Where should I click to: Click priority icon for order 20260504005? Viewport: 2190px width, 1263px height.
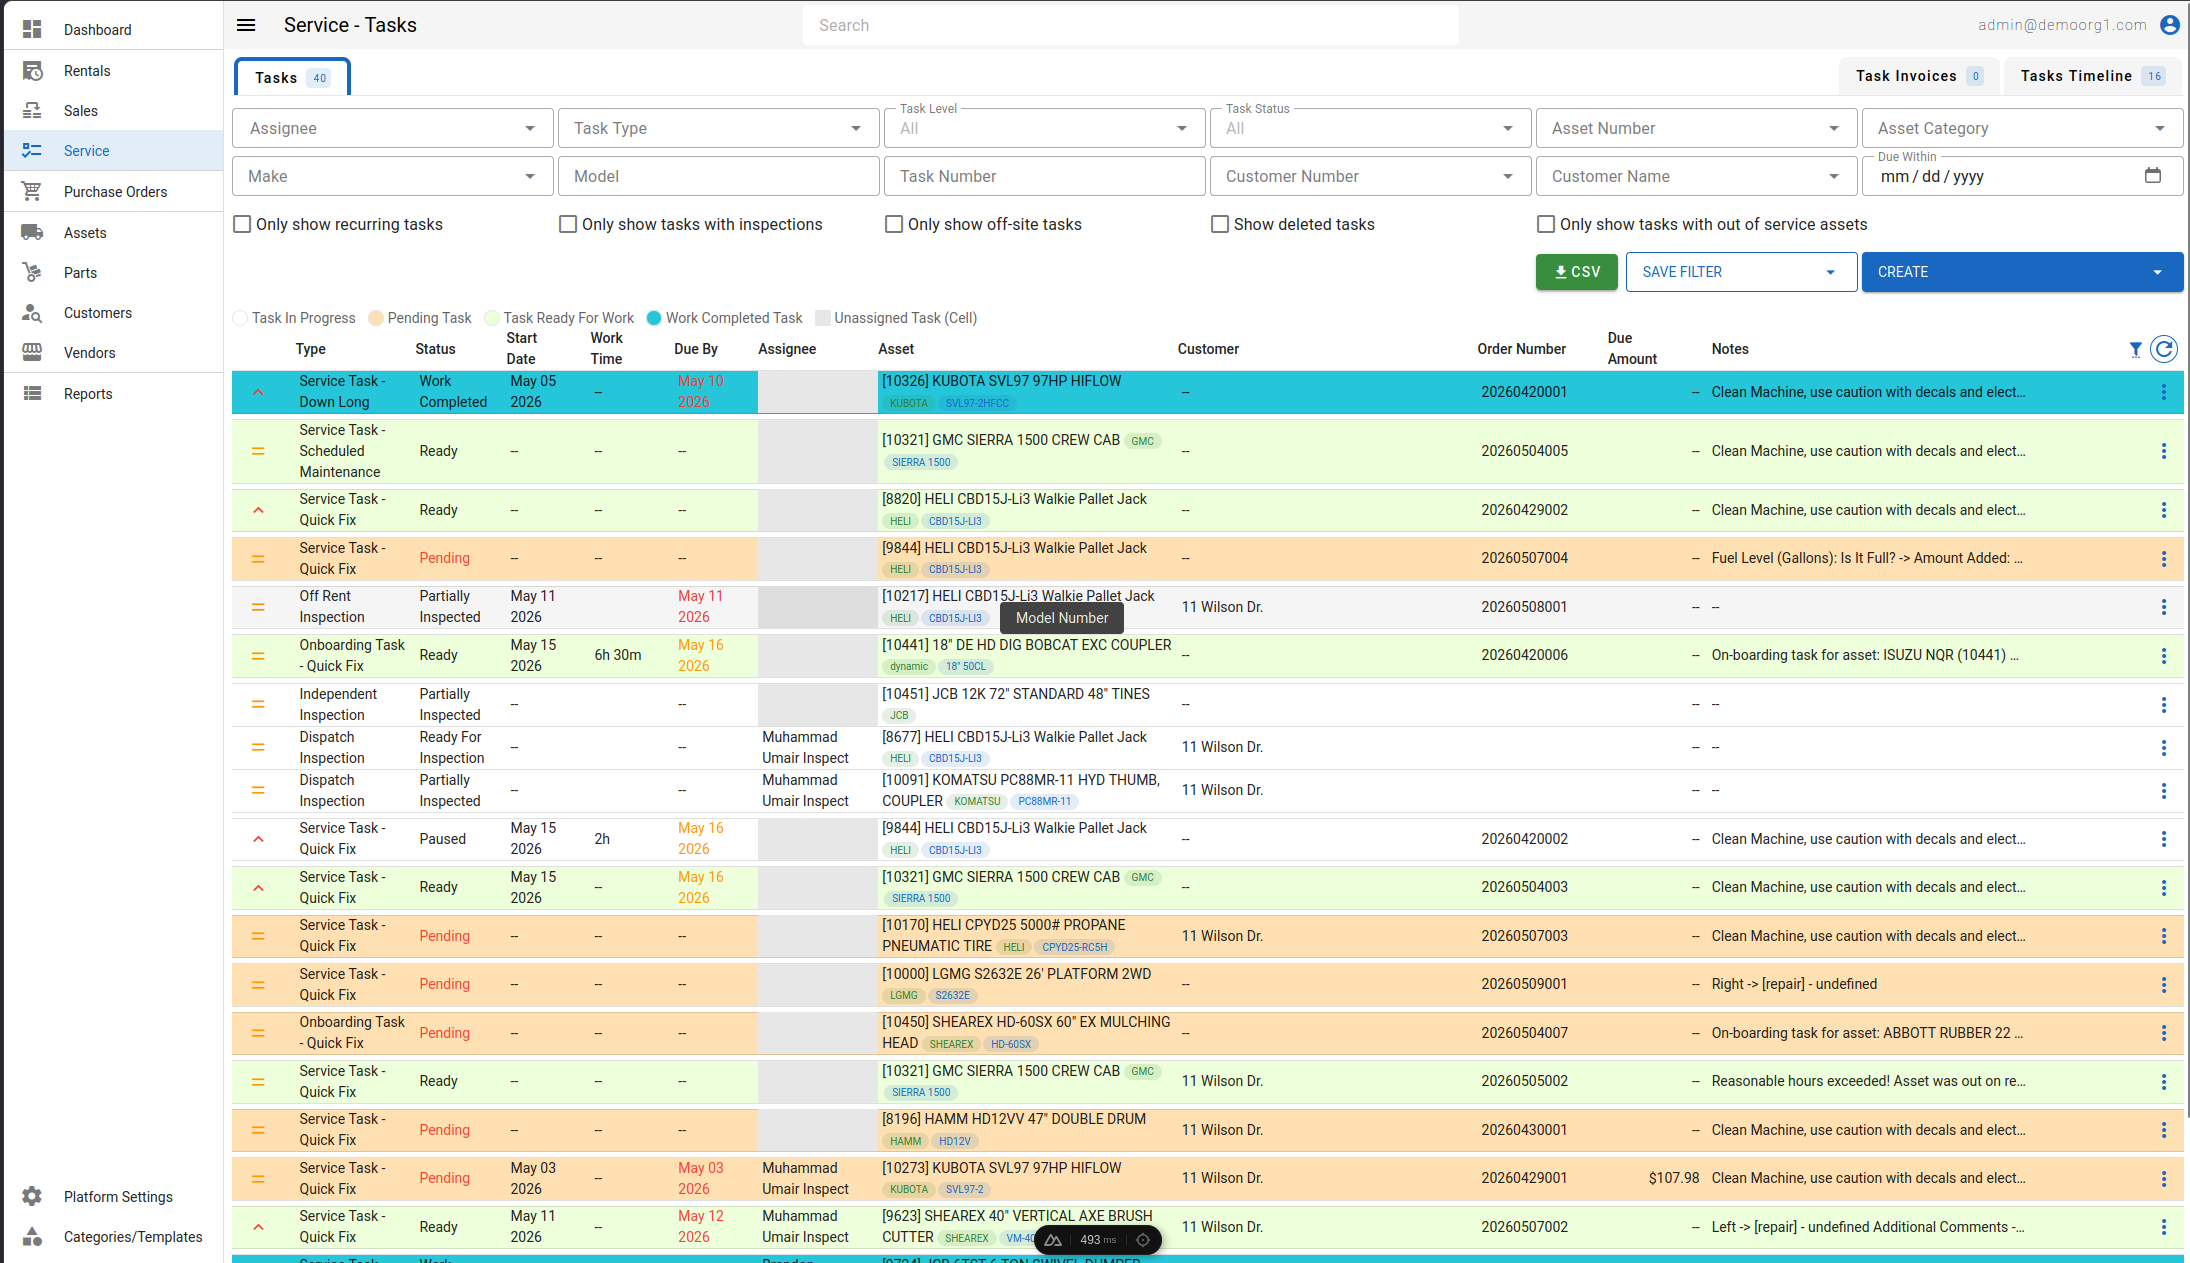point(258,451)
